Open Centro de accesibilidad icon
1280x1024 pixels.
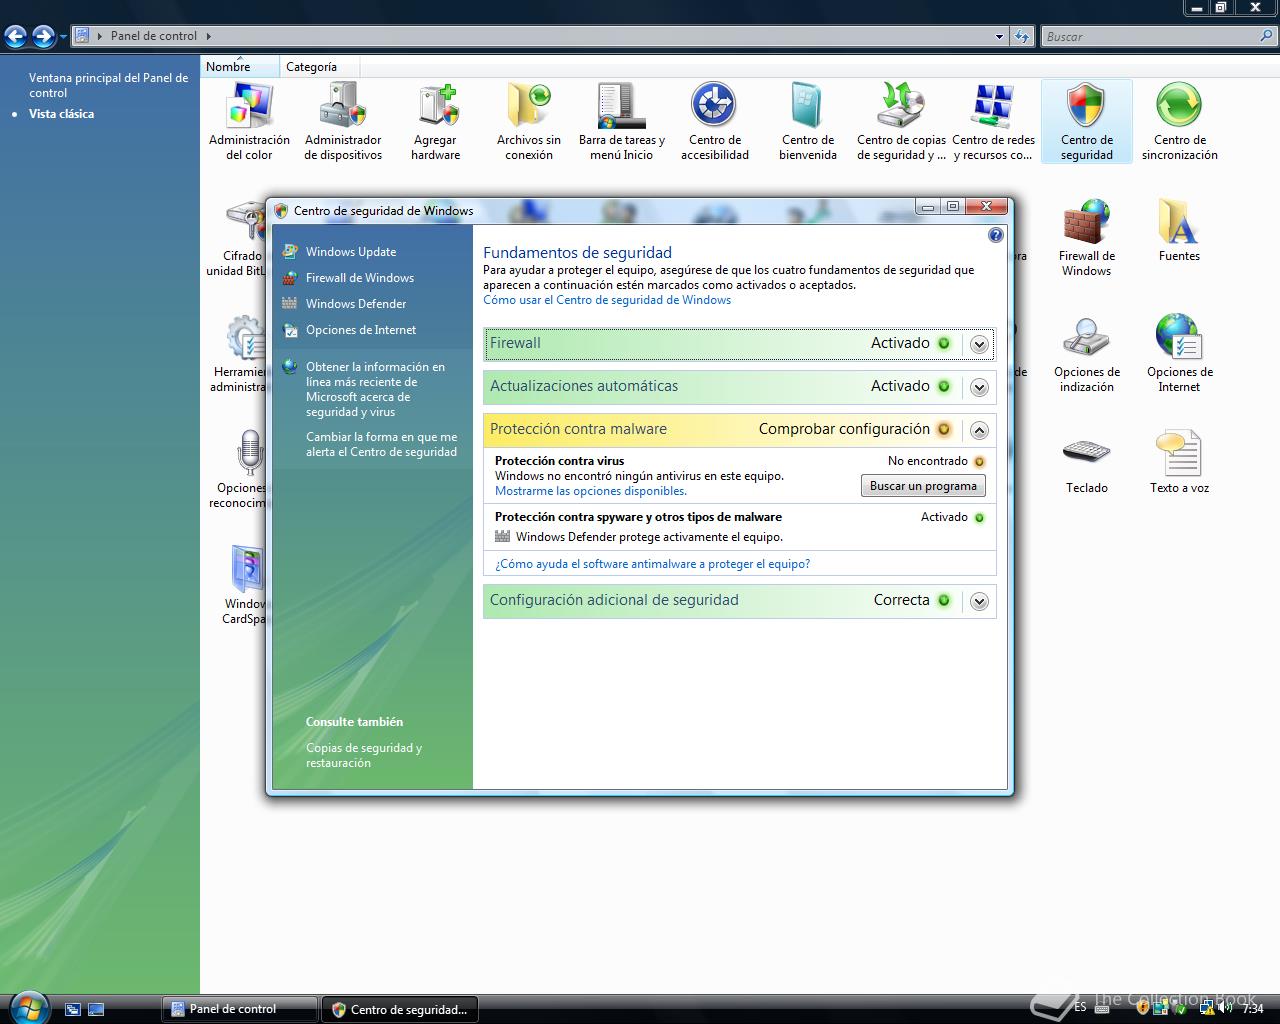tap(714, 121)
